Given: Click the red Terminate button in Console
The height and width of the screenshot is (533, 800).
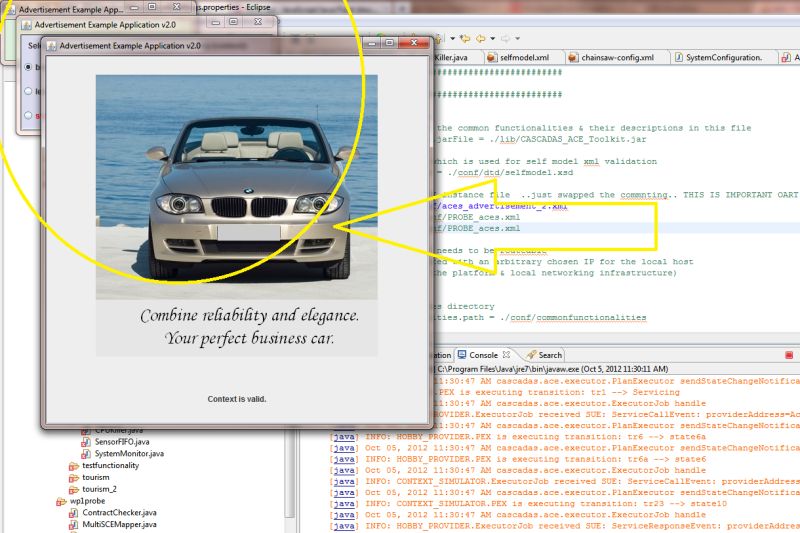Looking at the screenshot, I should [x=789, y=355].
